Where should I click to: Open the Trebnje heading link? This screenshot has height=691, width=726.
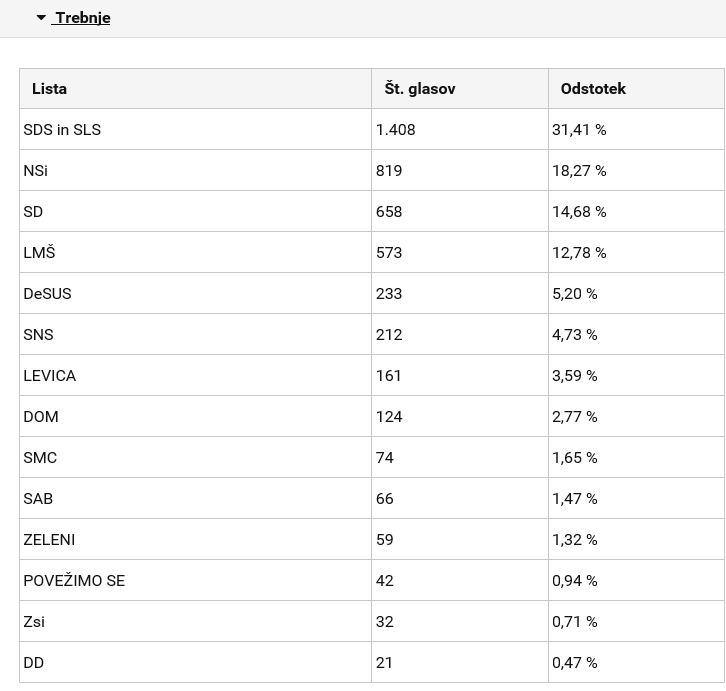[x=81, y=18]
